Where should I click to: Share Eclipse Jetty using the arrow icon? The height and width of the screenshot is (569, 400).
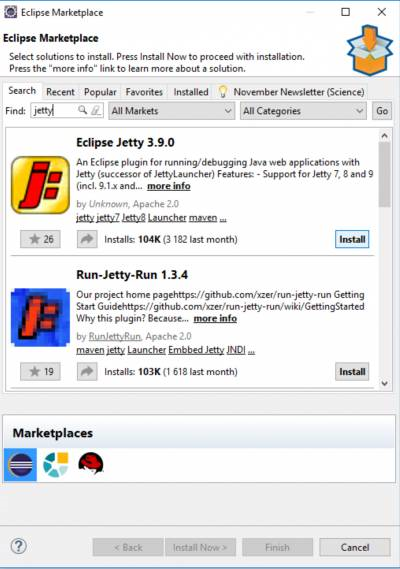87,239
